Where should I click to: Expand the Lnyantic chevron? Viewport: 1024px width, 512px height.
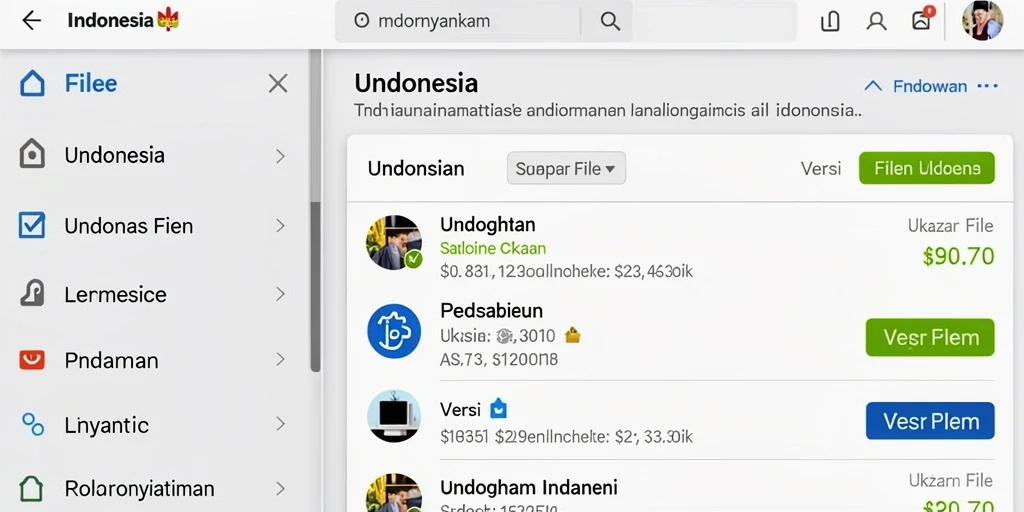[280, 424]
